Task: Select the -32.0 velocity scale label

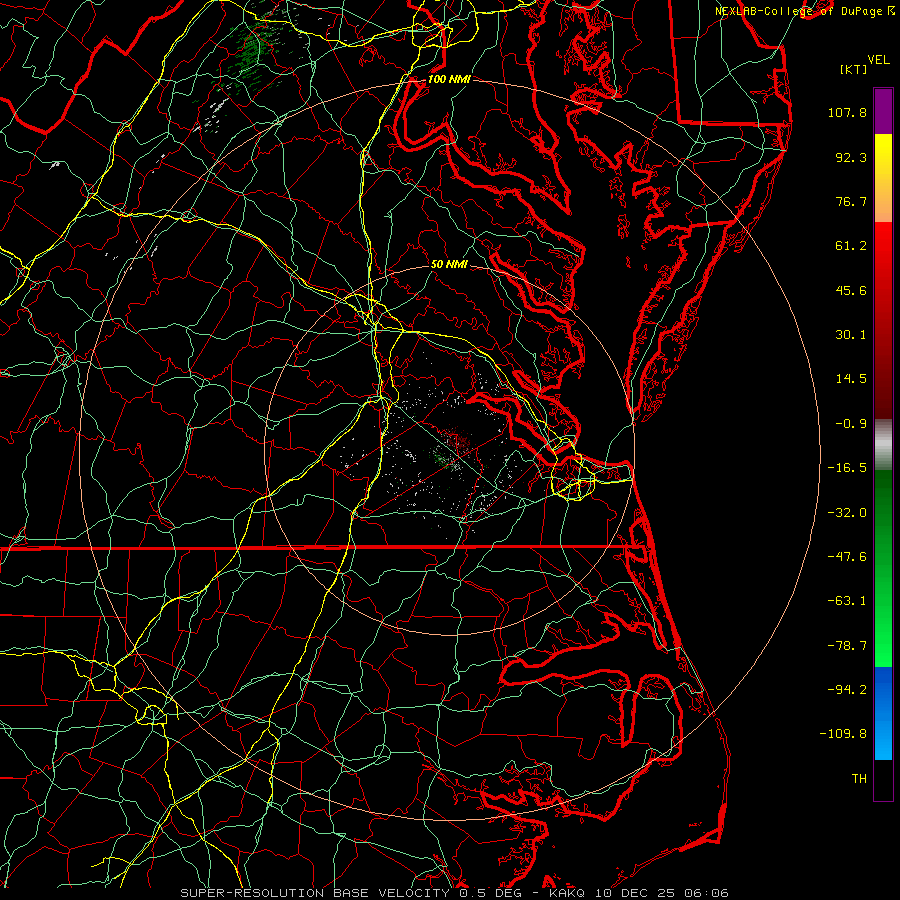Action: click(847, 513)
